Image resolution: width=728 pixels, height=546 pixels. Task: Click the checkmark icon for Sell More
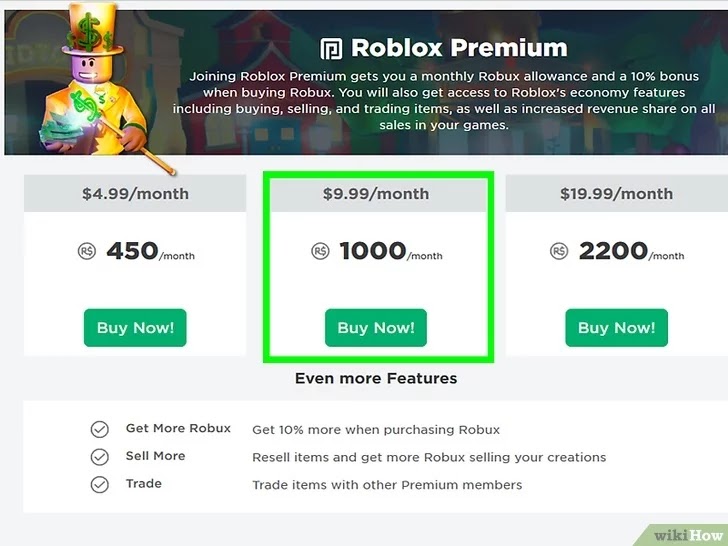99,457
